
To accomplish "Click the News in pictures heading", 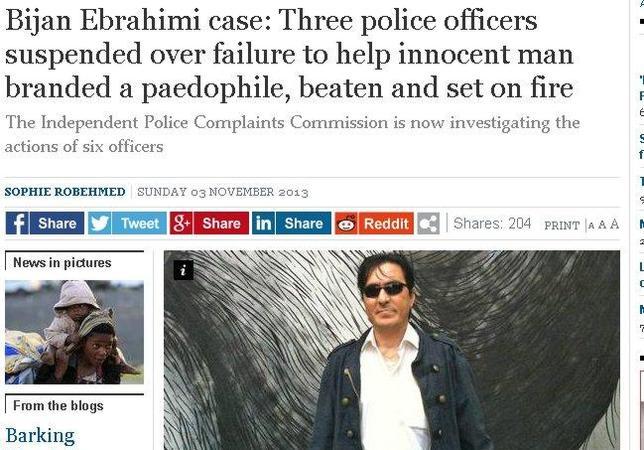I will point(62,262).
